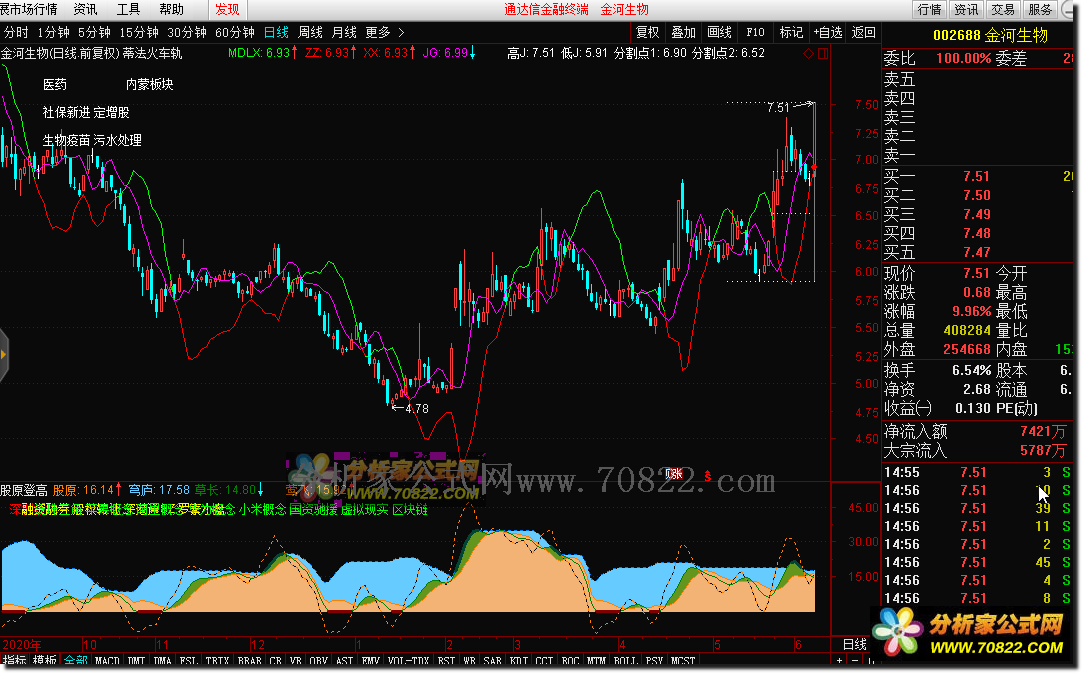Click the 净流入额 7421万 value
Screen dimensions: 1083x673
[1043, 432]
